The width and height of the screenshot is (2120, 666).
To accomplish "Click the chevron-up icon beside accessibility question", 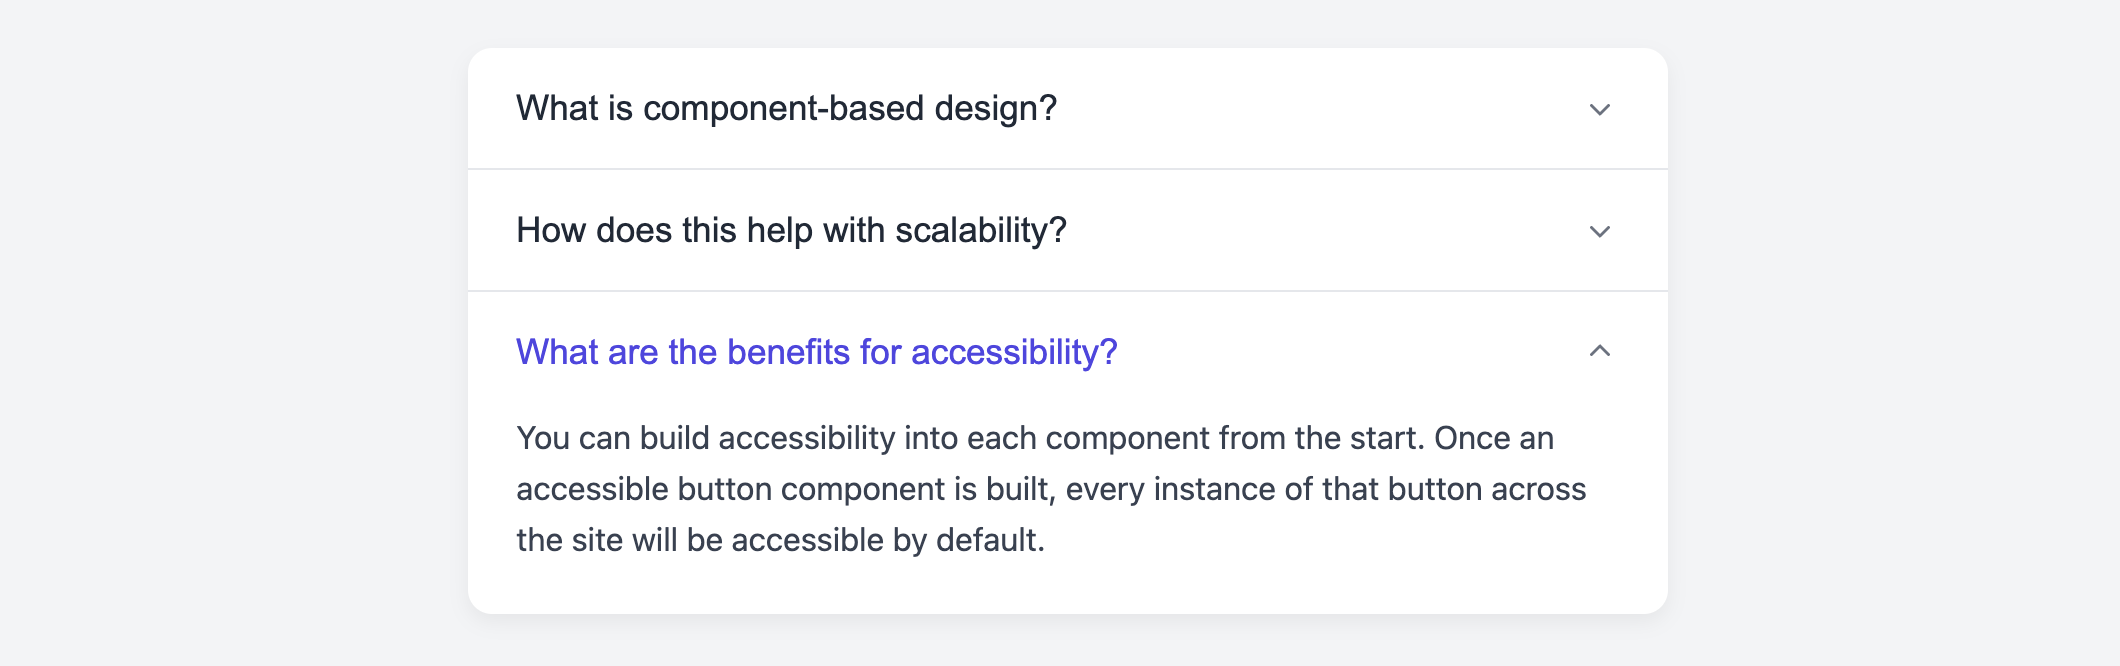I will click(1600, 351).
